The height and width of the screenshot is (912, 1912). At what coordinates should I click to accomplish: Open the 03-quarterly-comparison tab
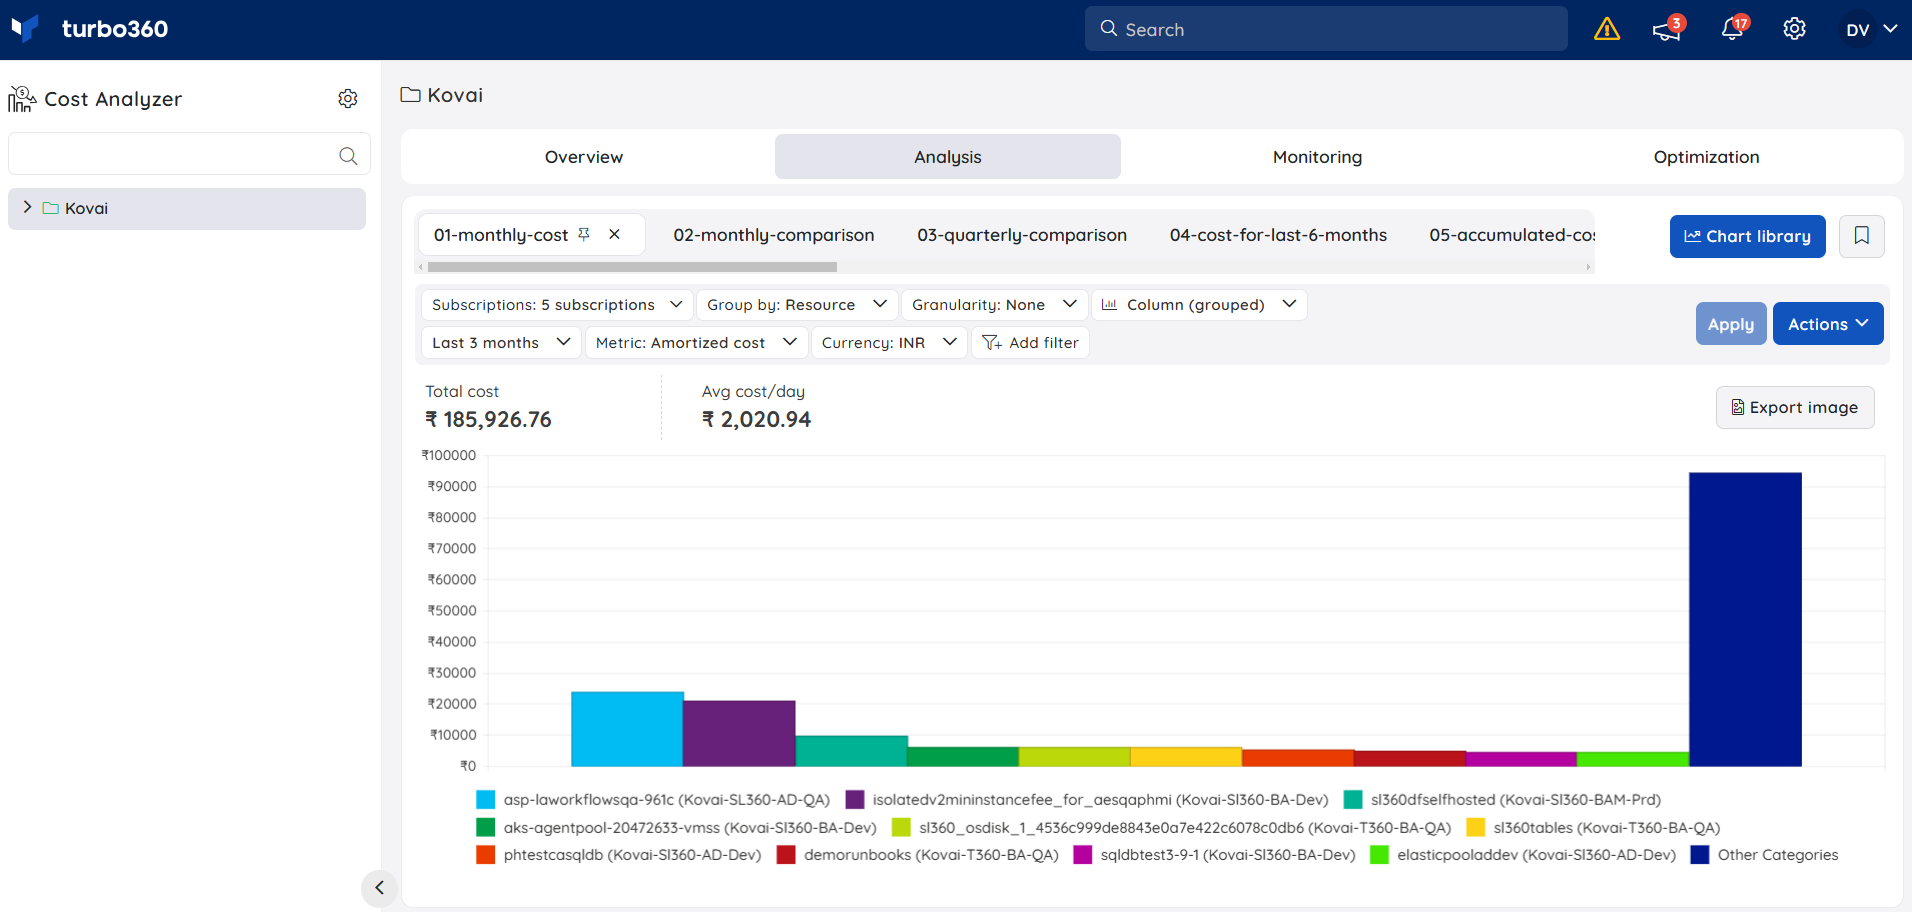(1022, 235)
